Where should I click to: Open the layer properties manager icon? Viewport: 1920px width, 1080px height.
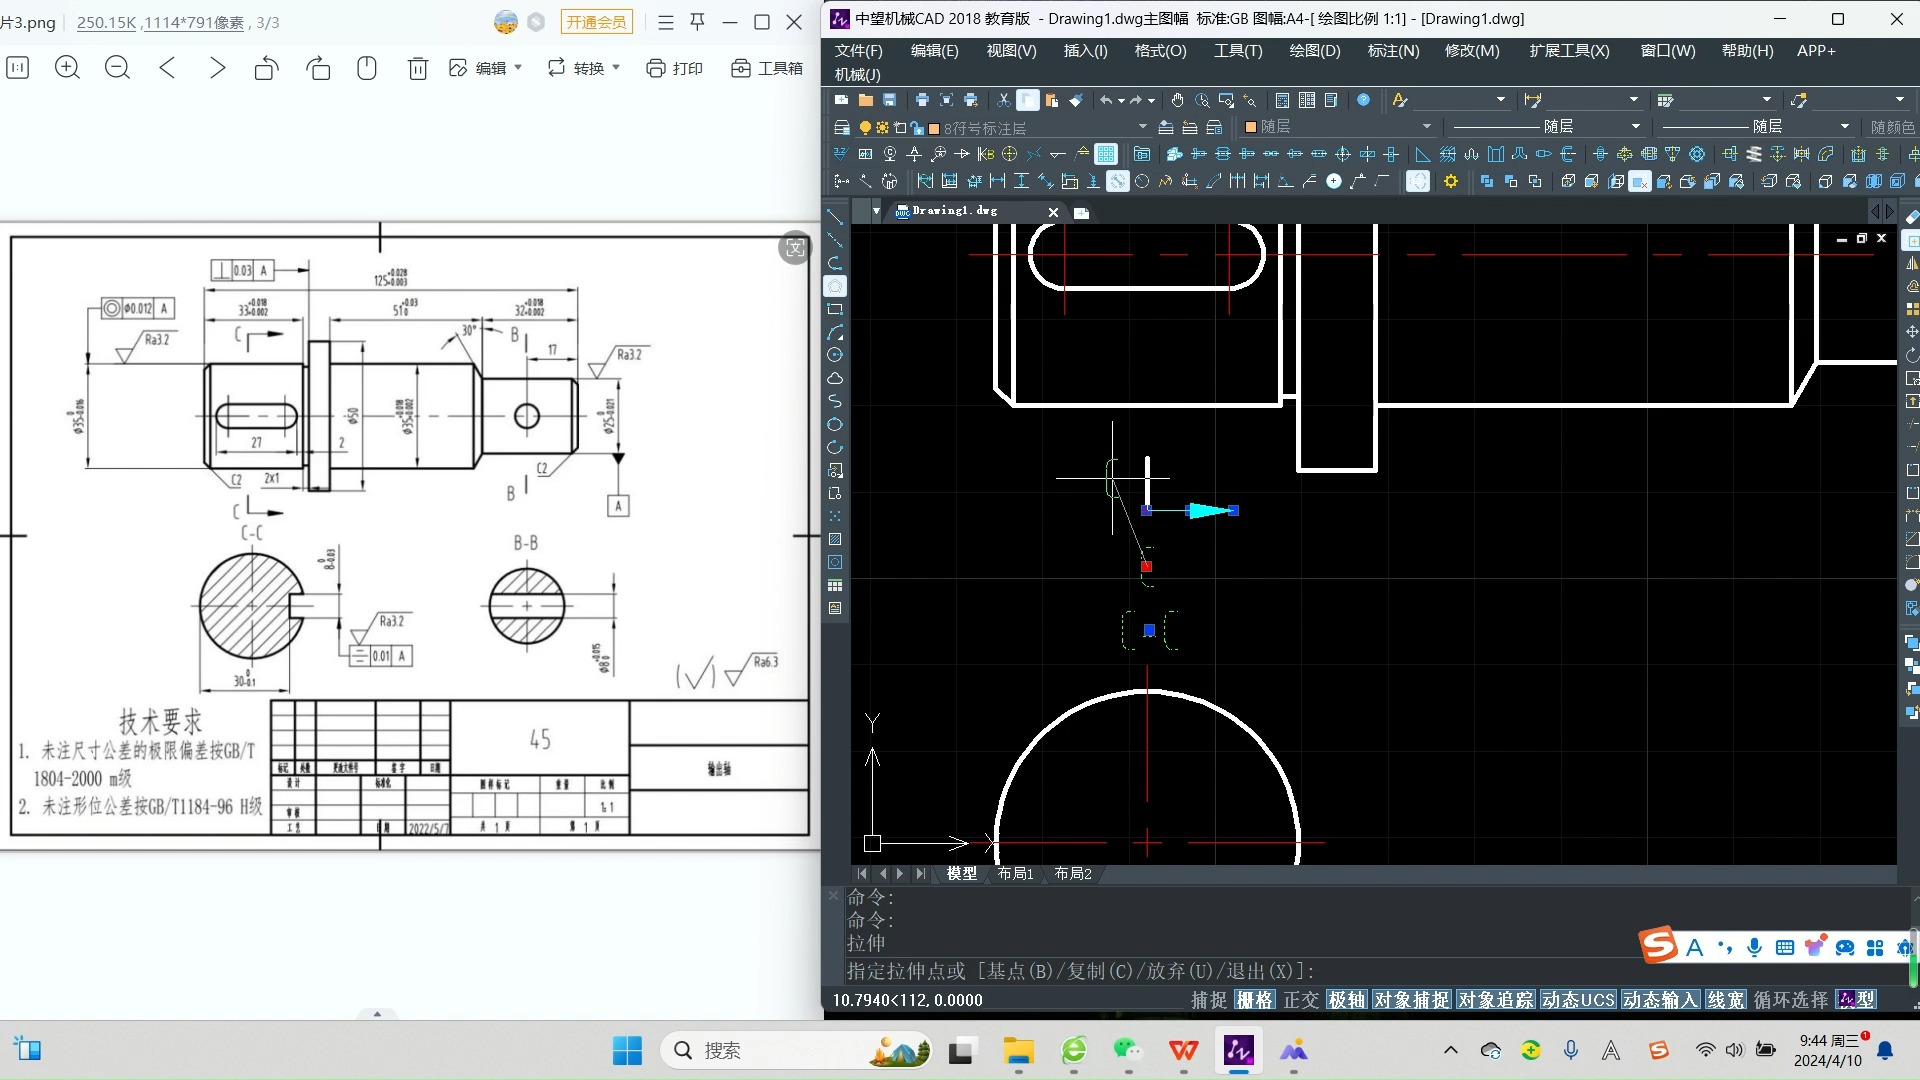point(841,127)
